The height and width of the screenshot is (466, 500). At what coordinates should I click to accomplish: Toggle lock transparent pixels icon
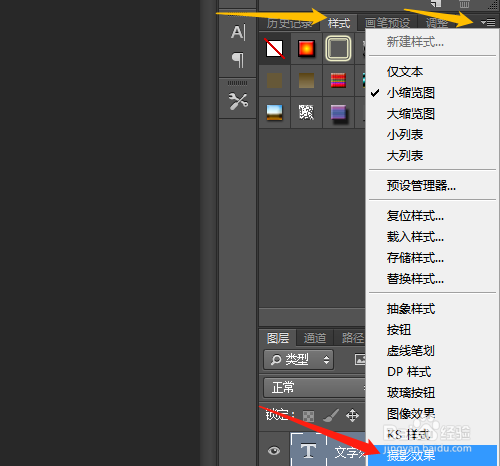click(308, 416)
